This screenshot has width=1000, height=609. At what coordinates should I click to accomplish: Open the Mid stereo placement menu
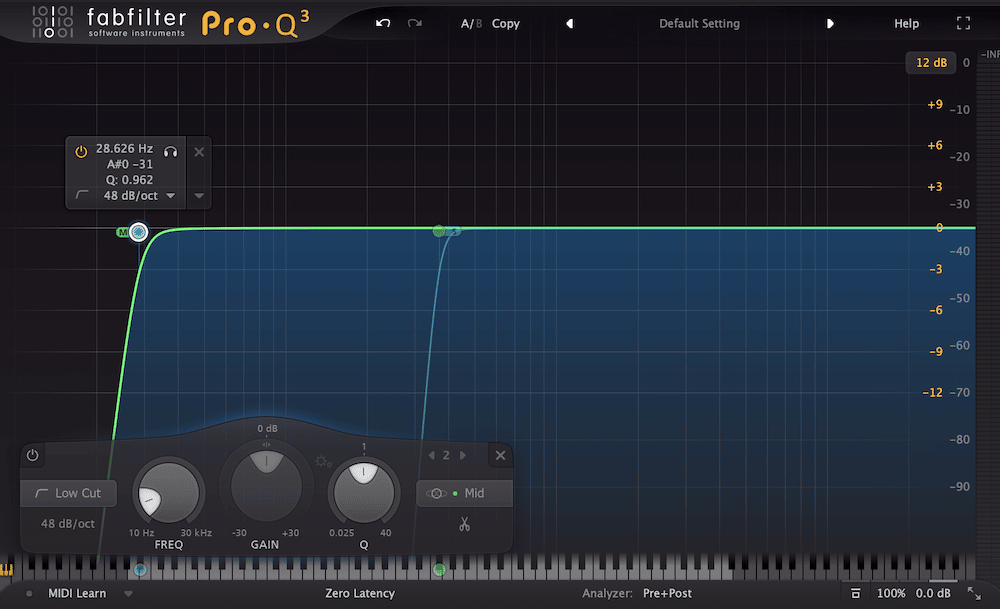point(464,493)
